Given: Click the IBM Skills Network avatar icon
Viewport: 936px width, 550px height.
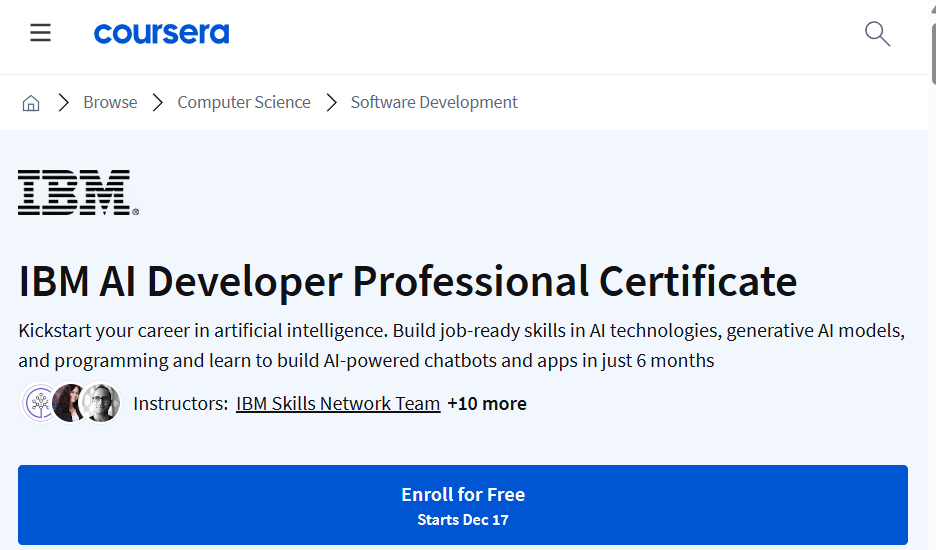Looking at the screenshot, I should click(37, 403).
